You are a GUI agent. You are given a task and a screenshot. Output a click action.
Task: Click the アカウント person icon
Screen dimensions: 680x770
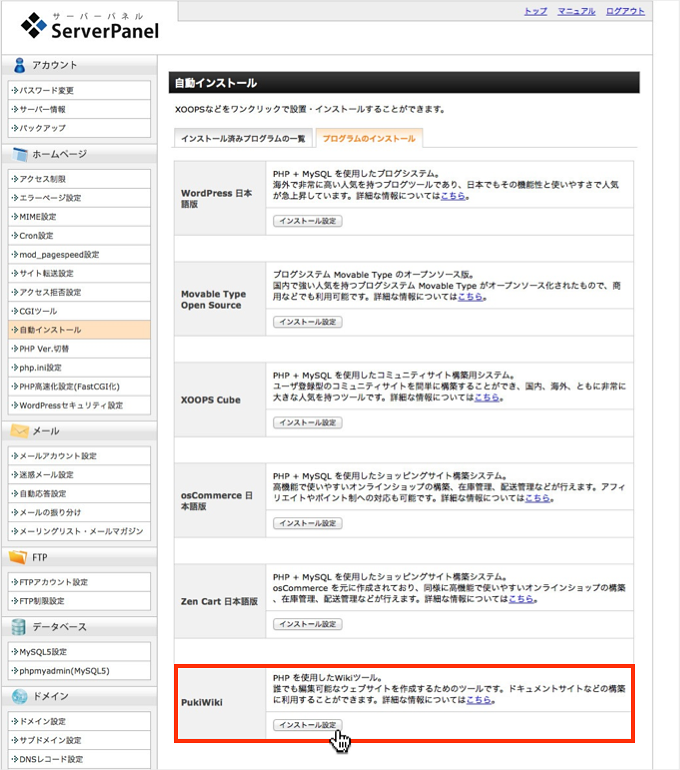coord(20,65)
